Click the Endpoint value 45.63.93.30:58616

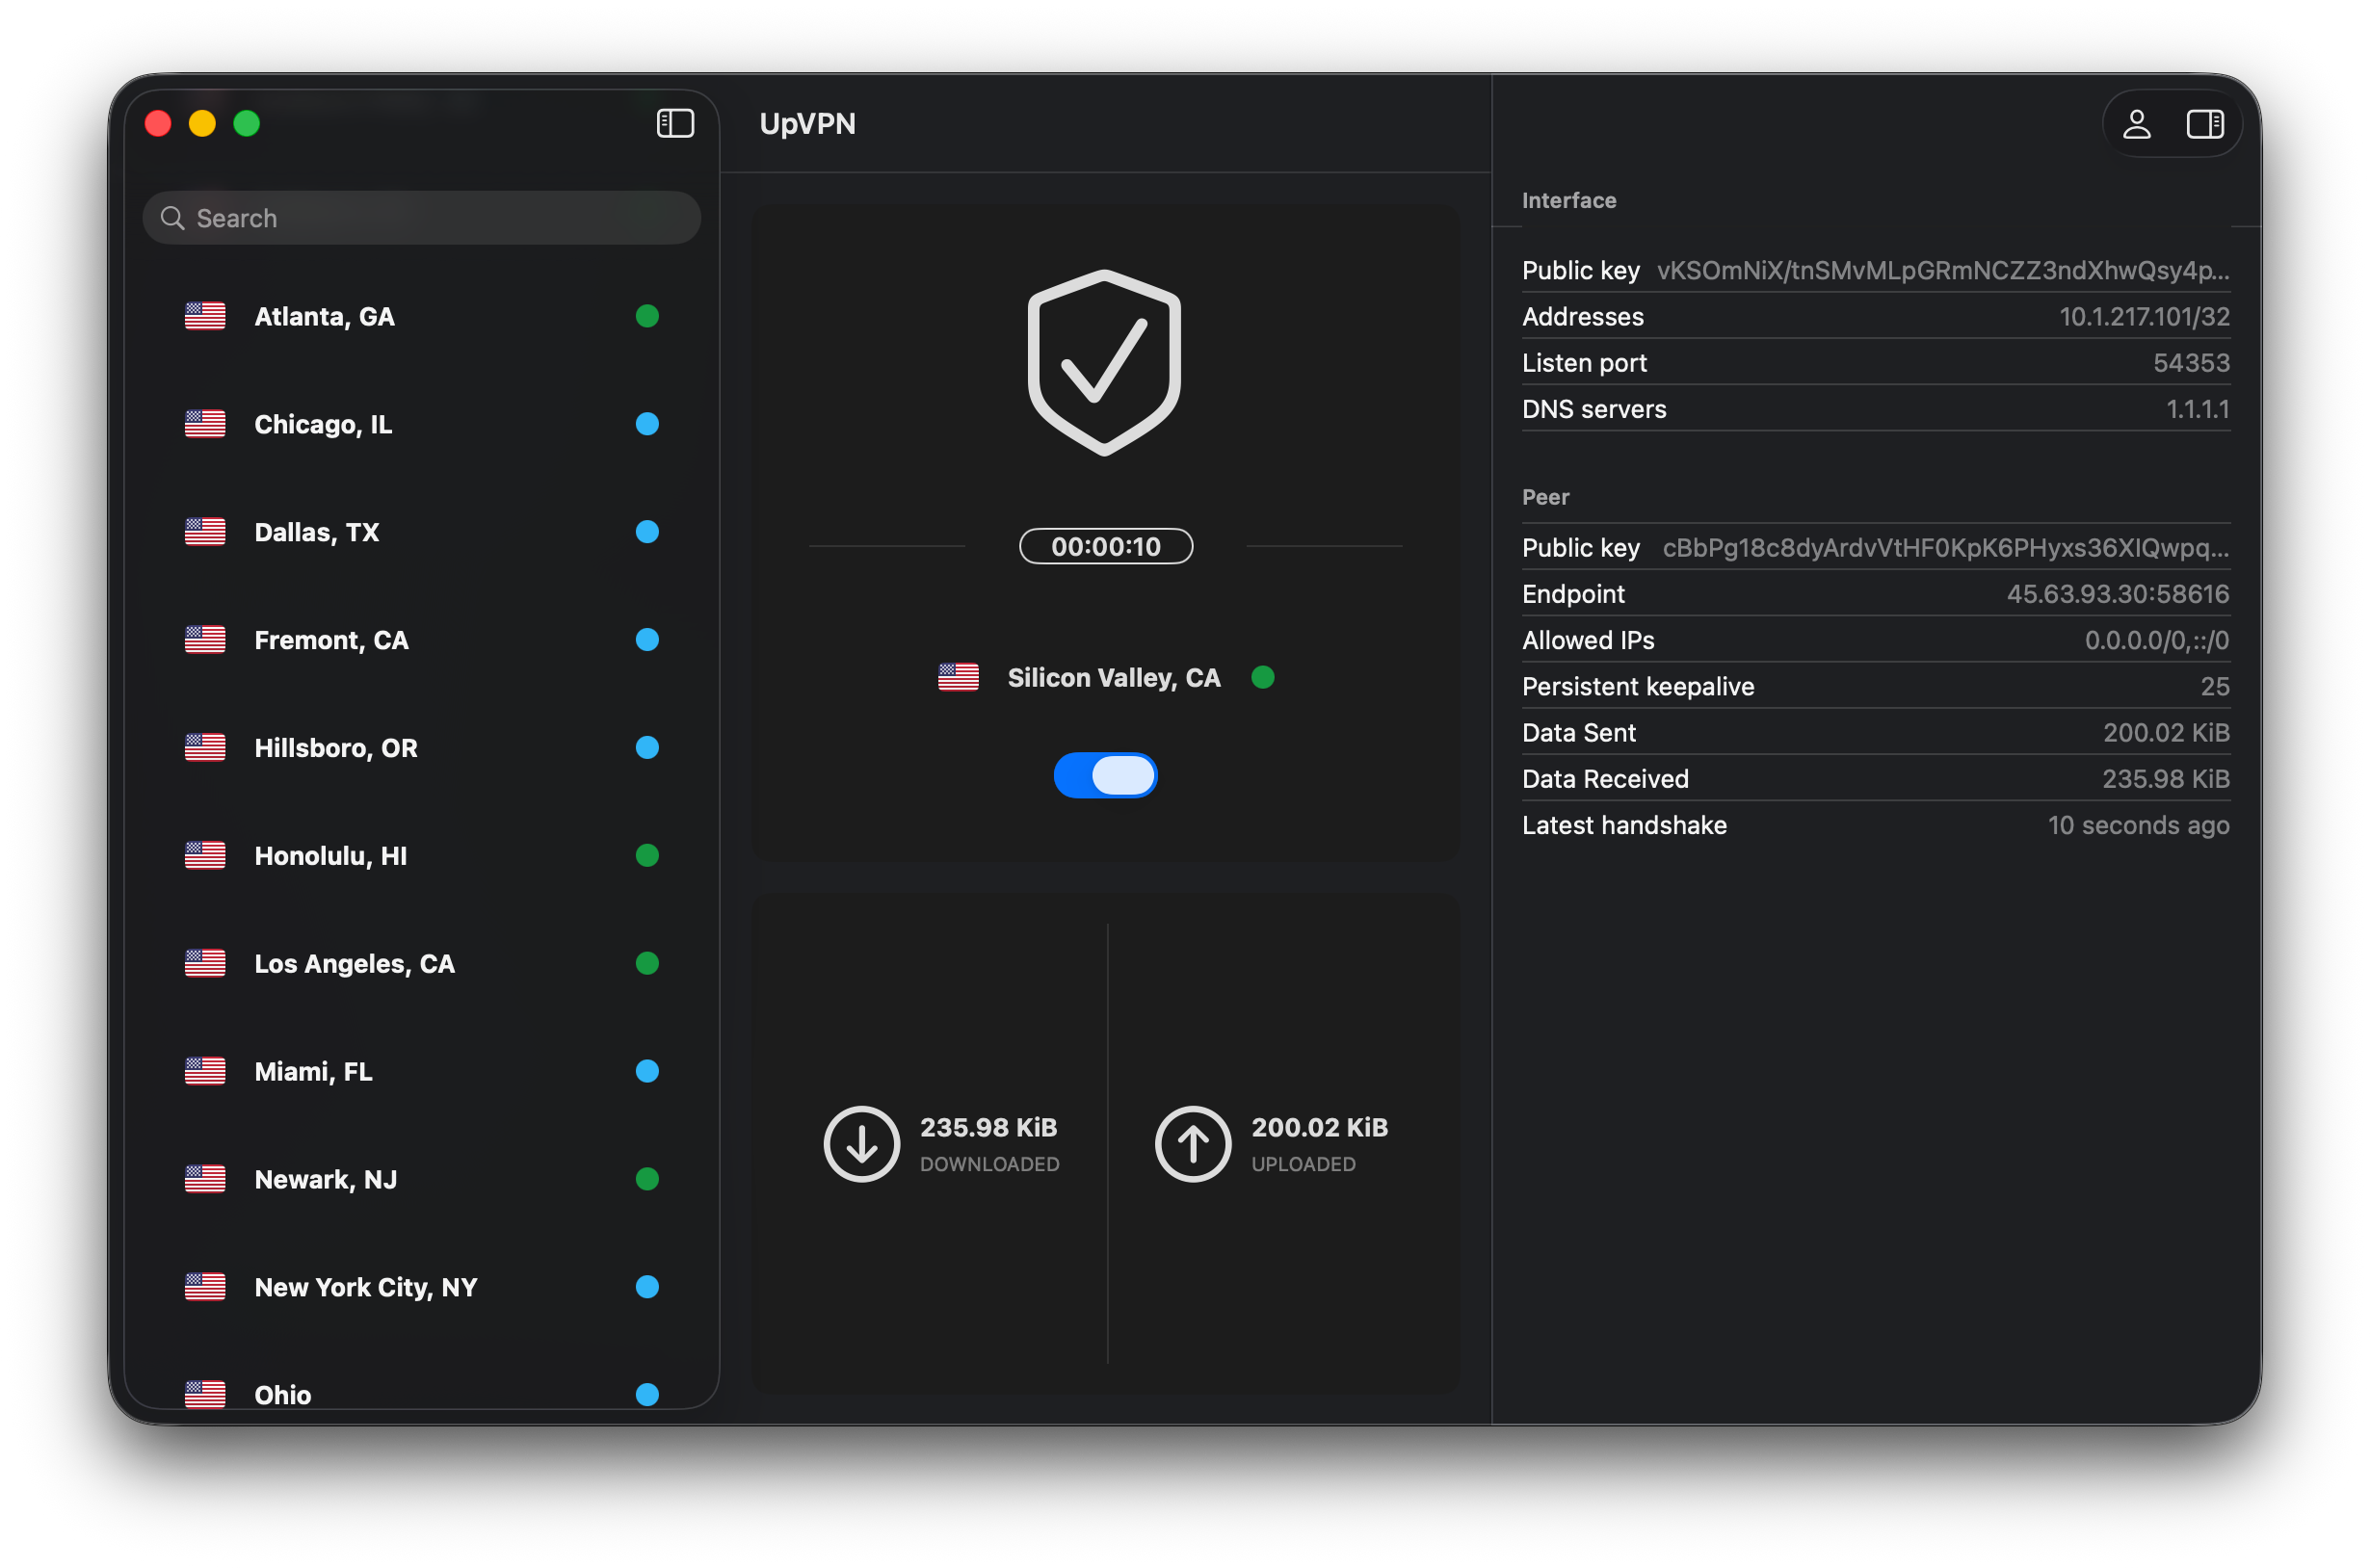(x=2117, y=594)
